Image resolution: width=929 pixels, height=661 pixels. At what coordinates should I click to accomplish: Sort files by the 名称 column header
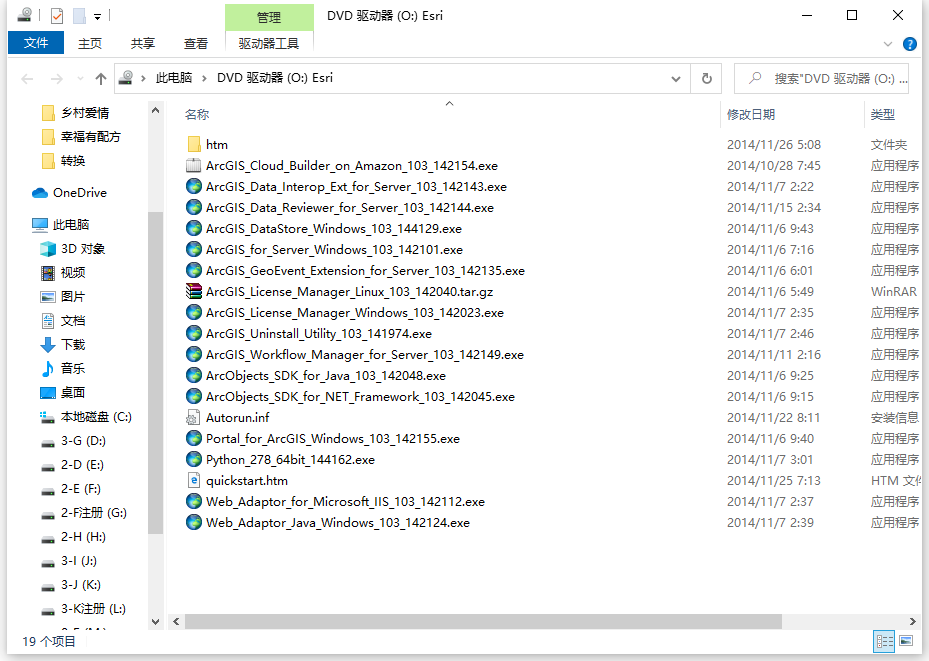click(x=197, y=114)
